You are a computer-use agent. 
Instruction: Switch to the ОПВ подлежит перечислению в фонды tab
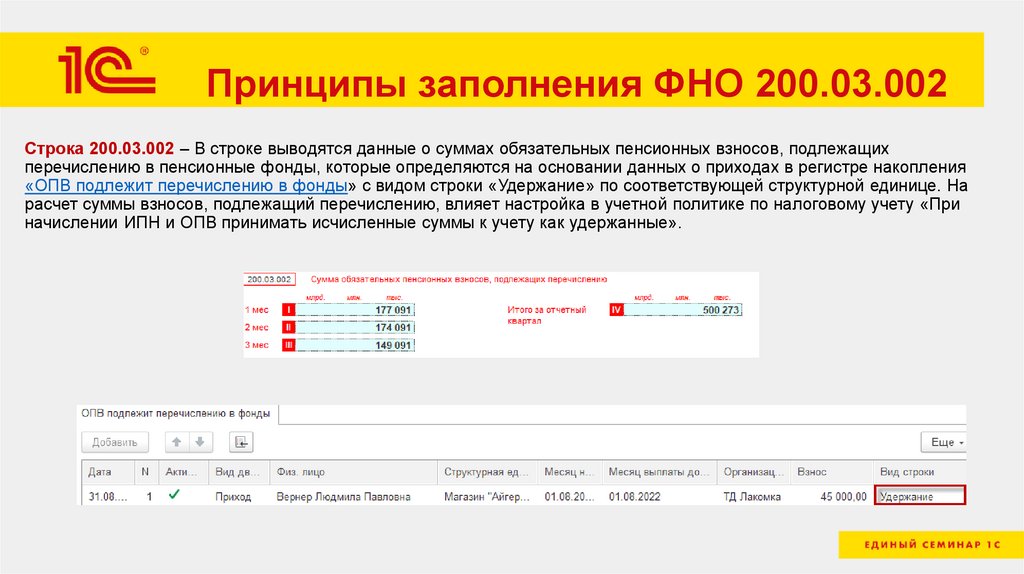[x=176, y=413]
